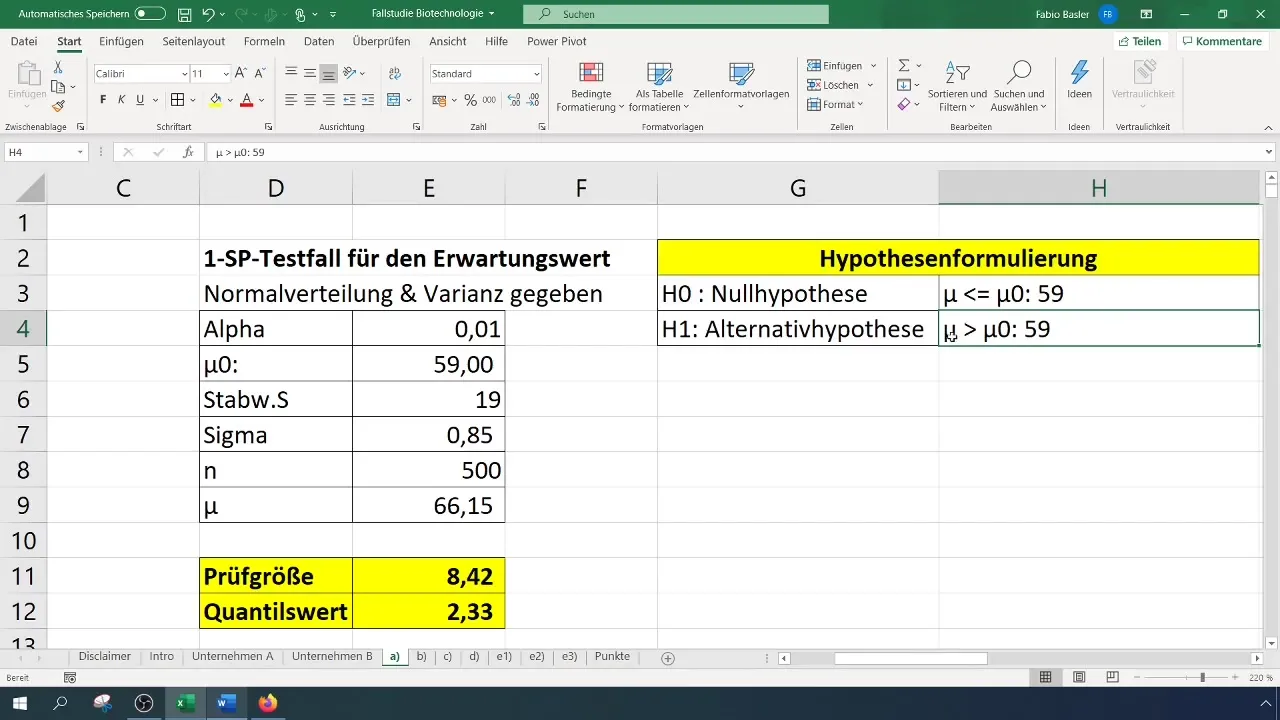Open Als Tabelle formatieren gallery
Image resolution: width=1280 pixels, height=720 pixels.
659,87
